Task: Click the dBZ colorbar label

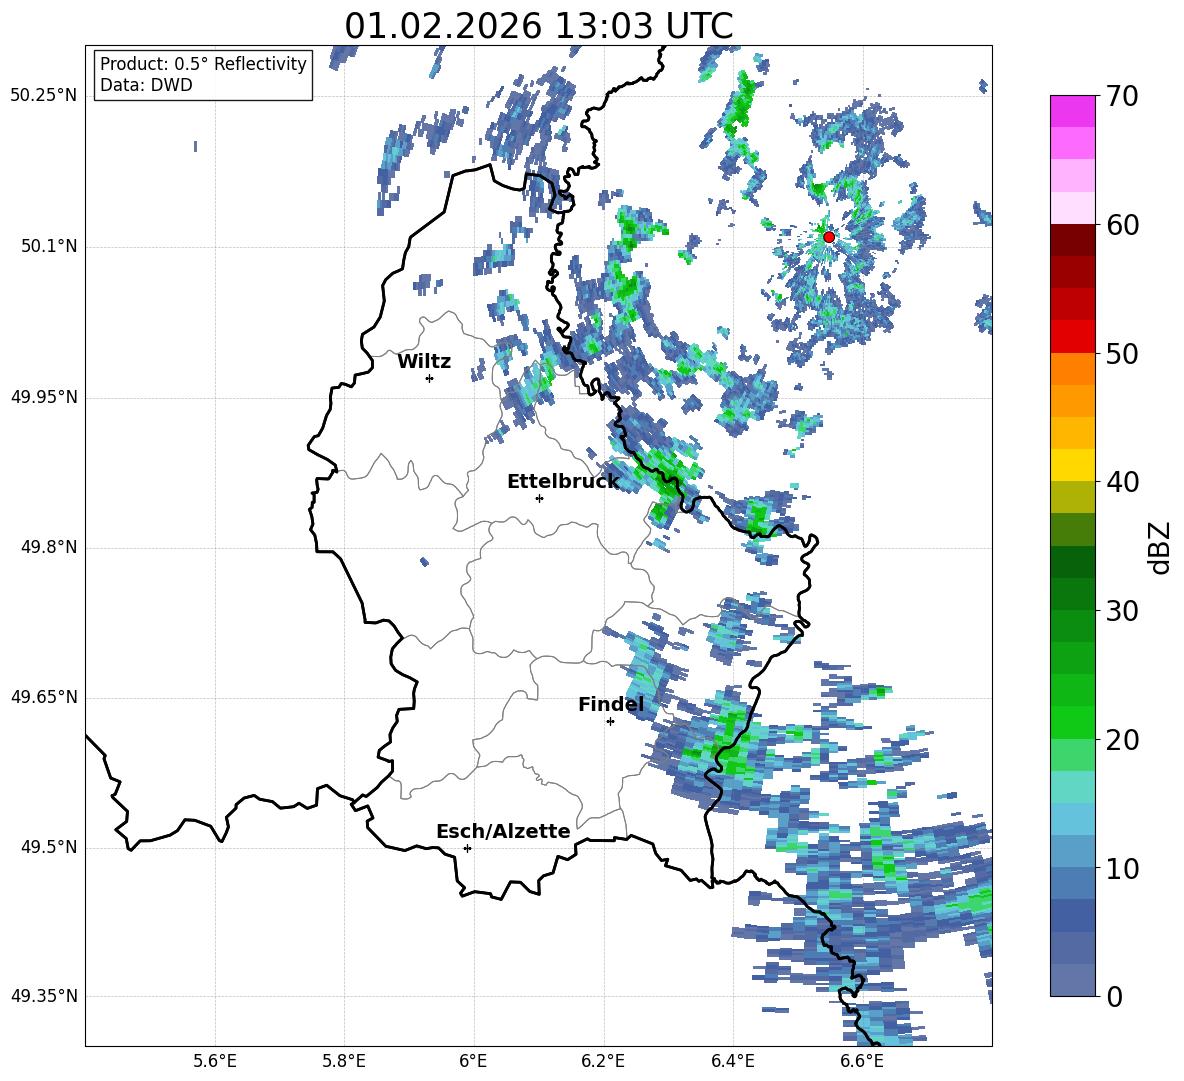Action: click(1161, 547)
